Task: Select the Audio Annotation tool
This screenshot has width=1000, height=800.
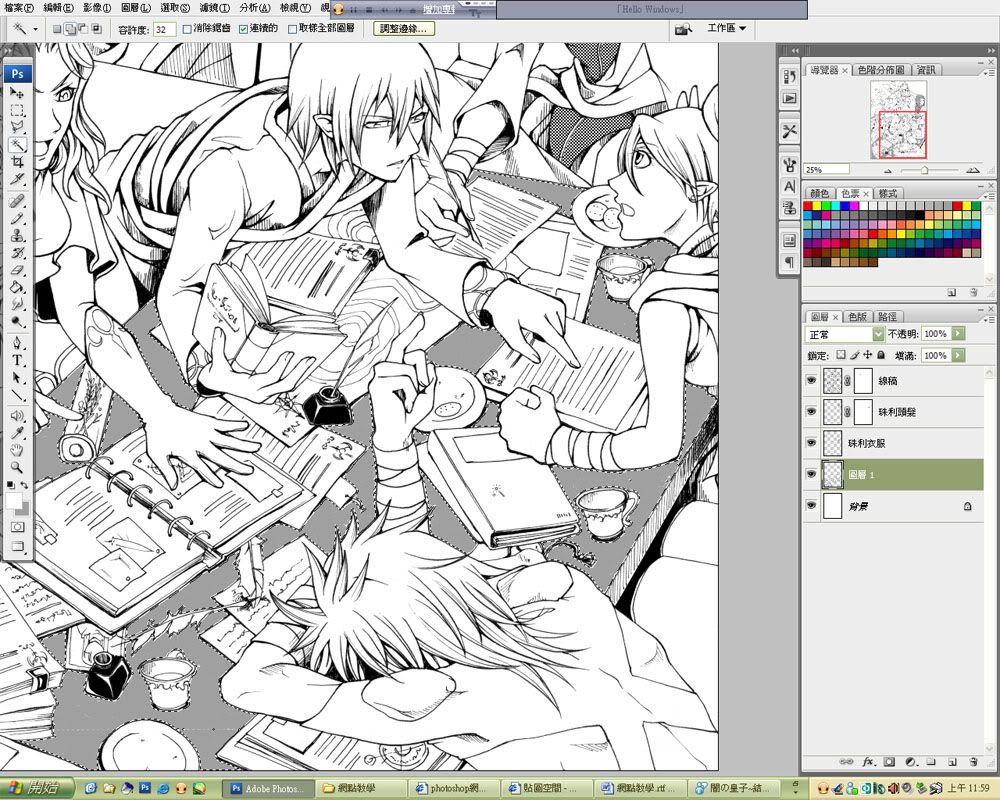Action: coord(17,416)
